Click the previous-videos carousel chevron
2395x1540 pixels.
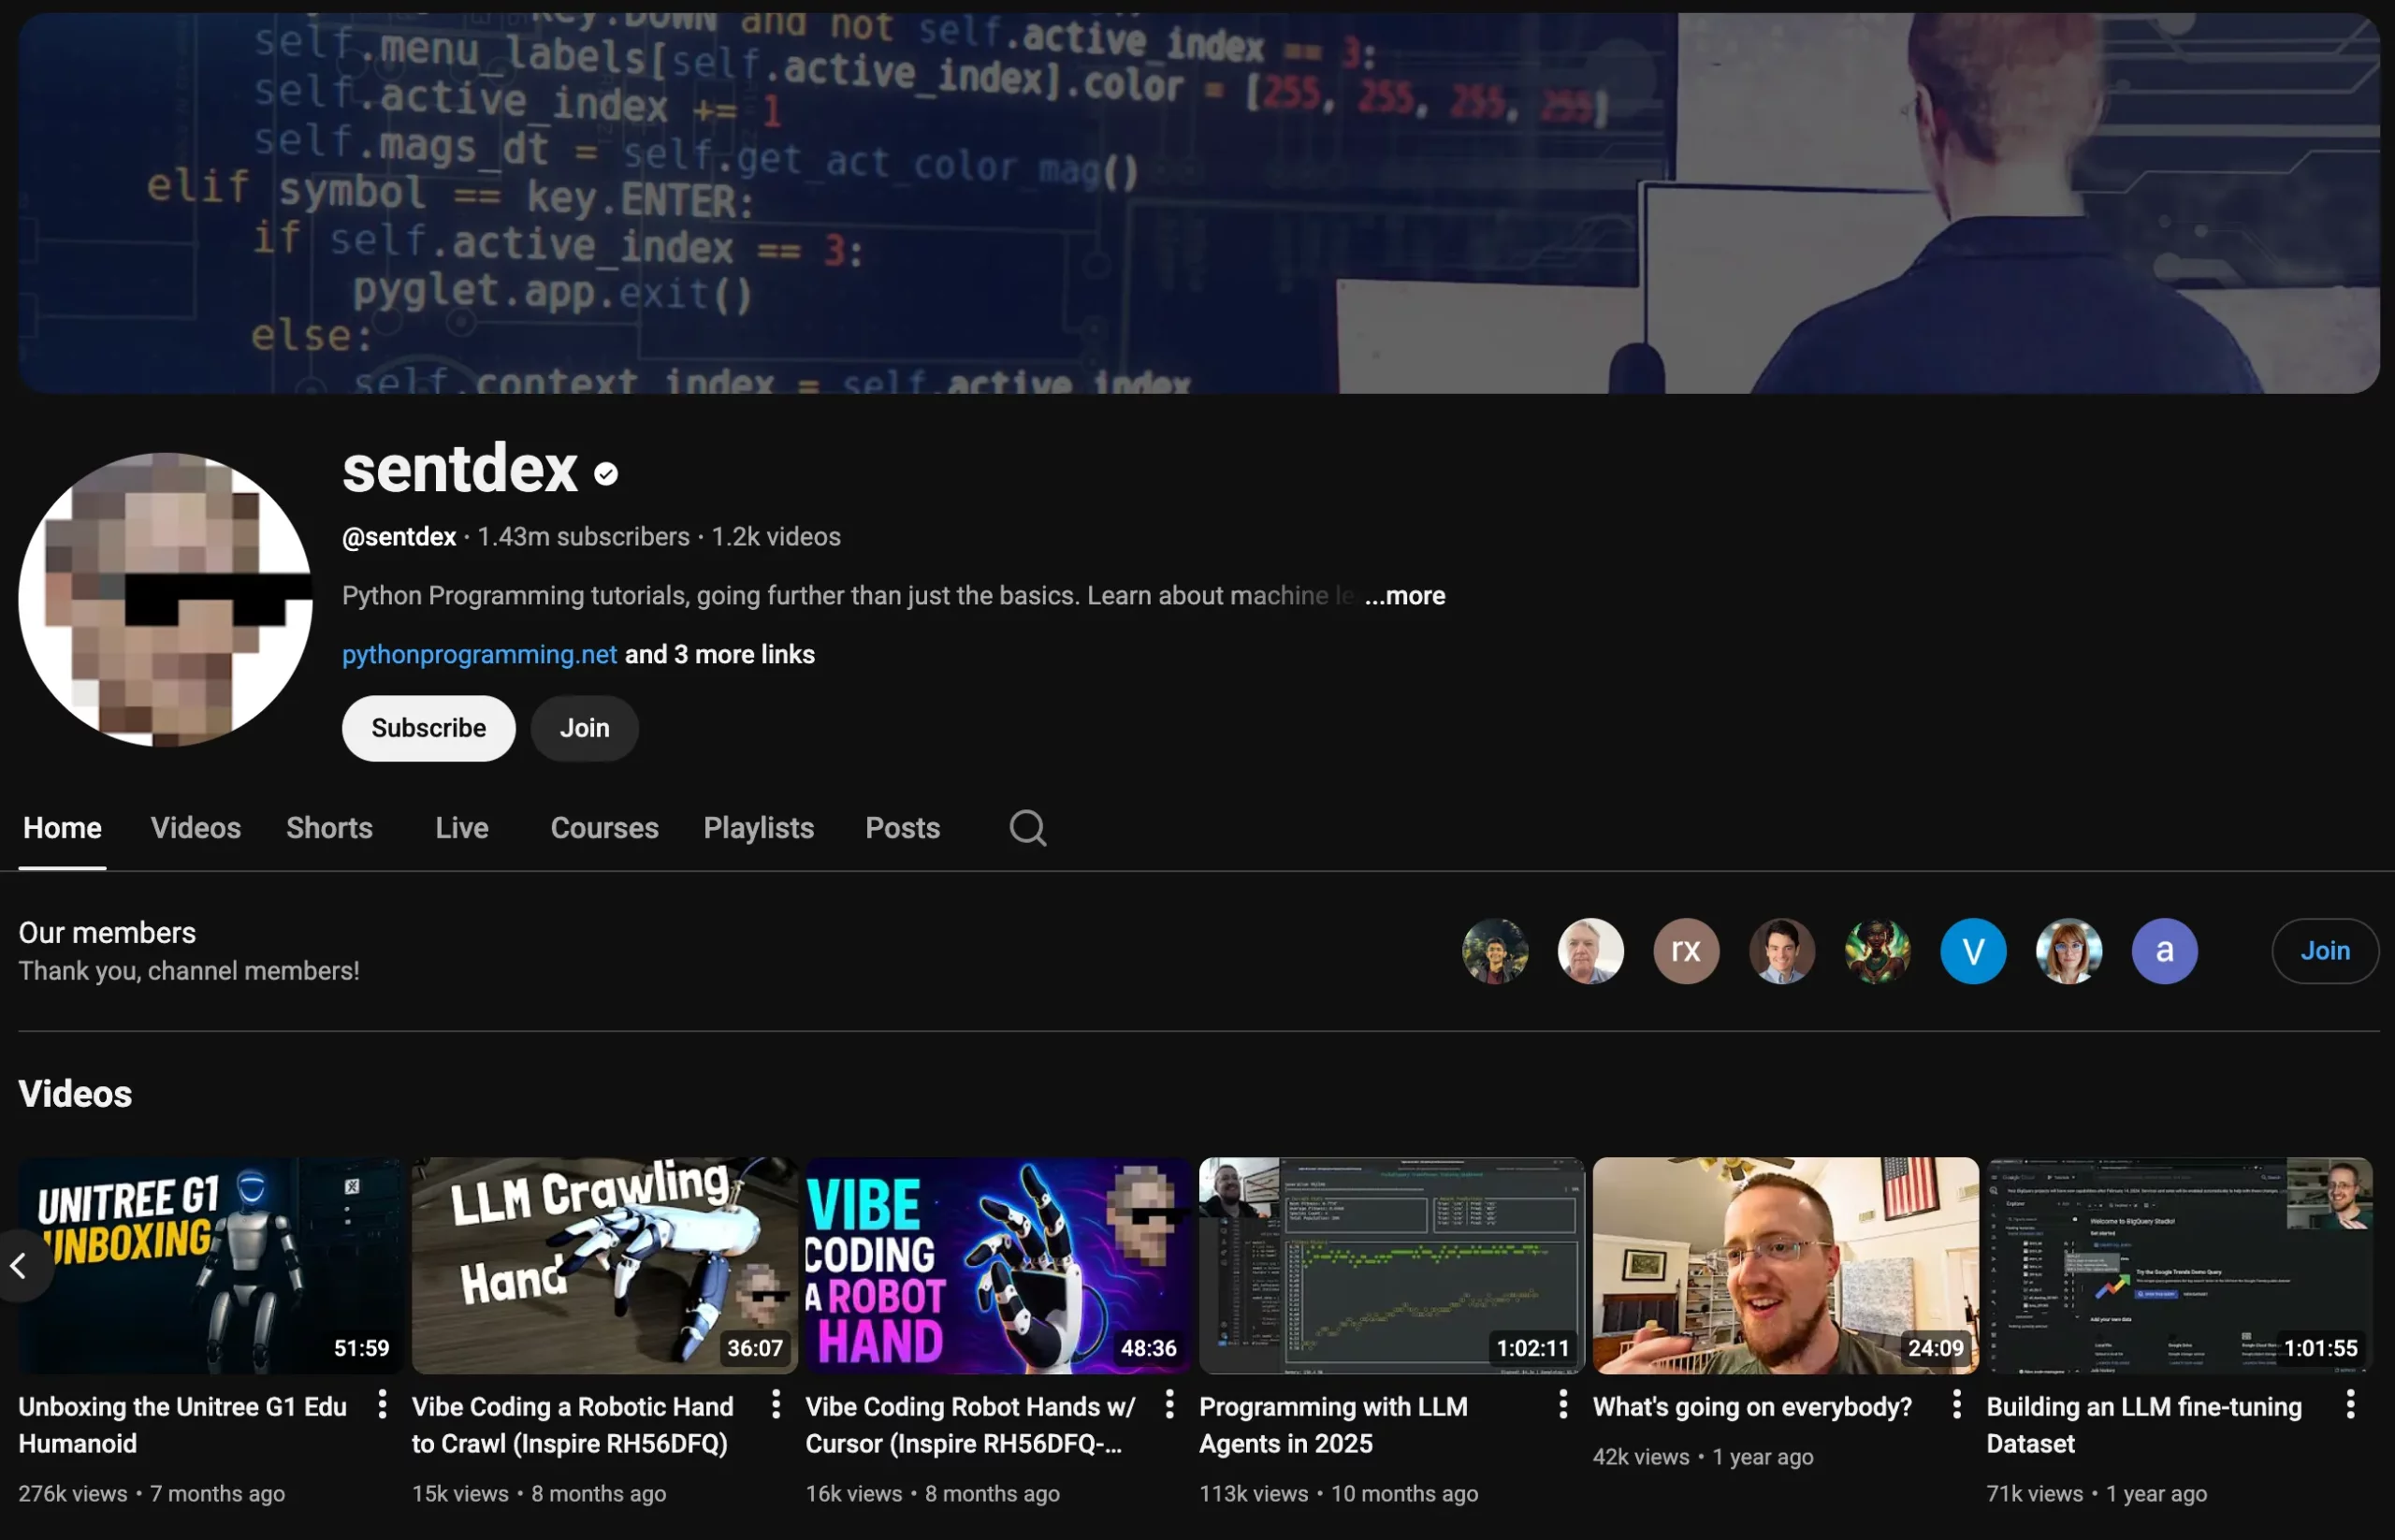pyautogui.click(x=18, y=1265)
